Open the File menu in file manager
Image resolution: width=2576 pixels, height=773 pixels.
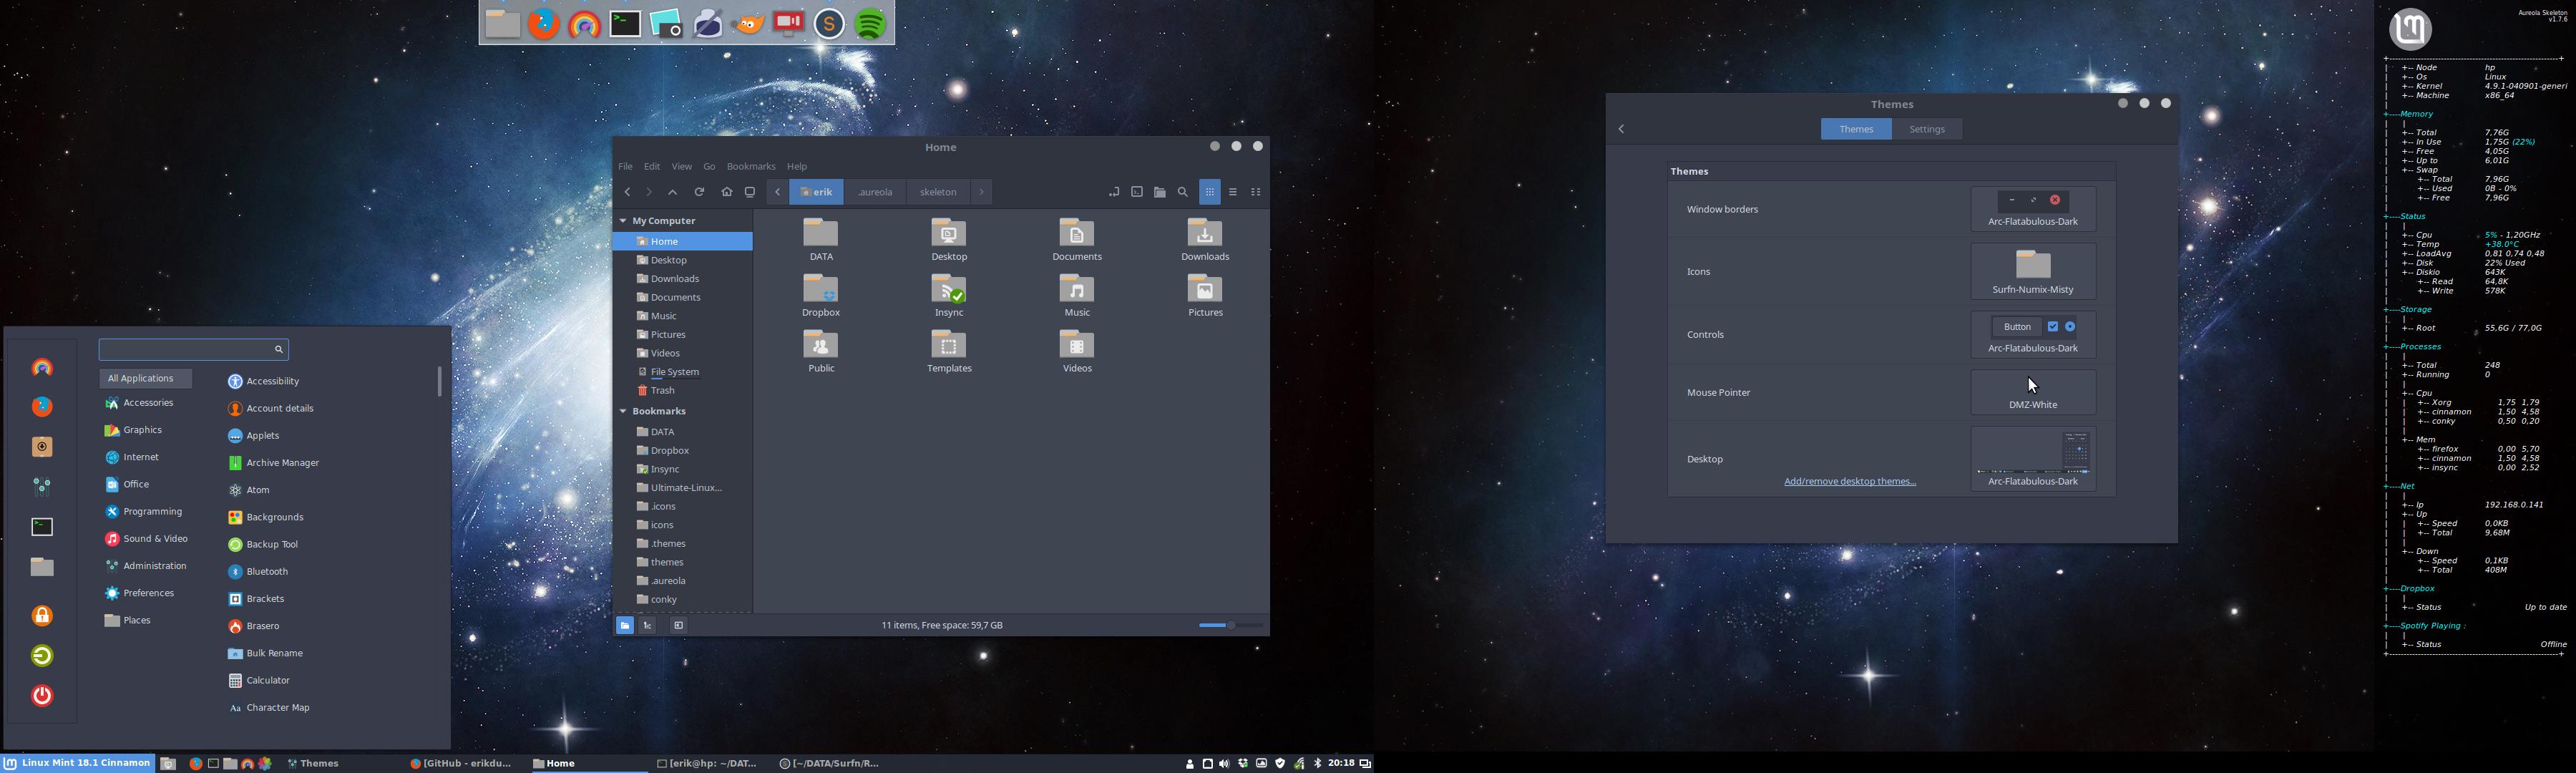[x=625, y=167]
